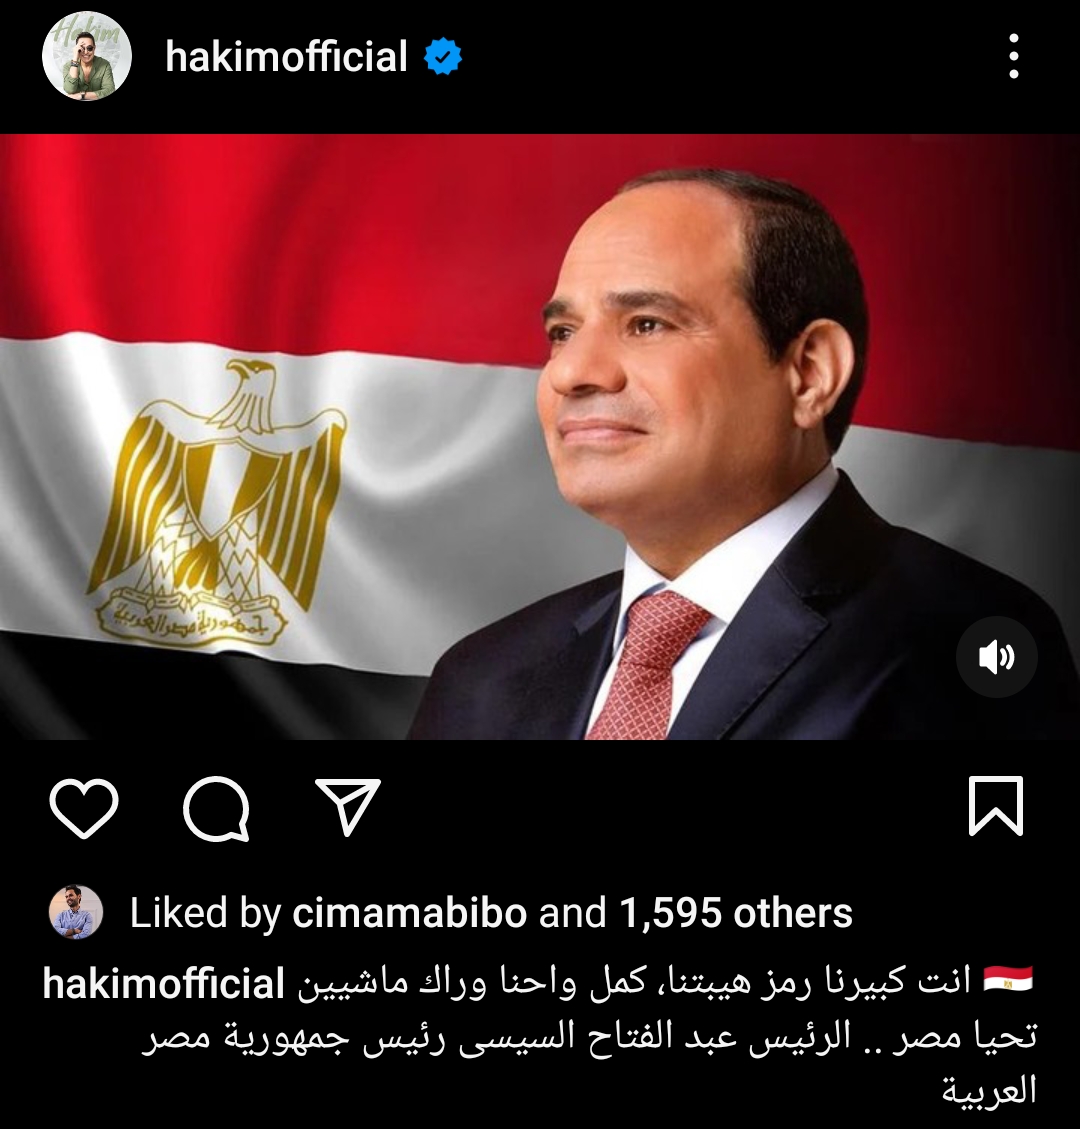Image resolution: width=1080 pixels, height=1129 pixels.
Task: View the cimamabibo liker avatar
Action: pos(76,912)
